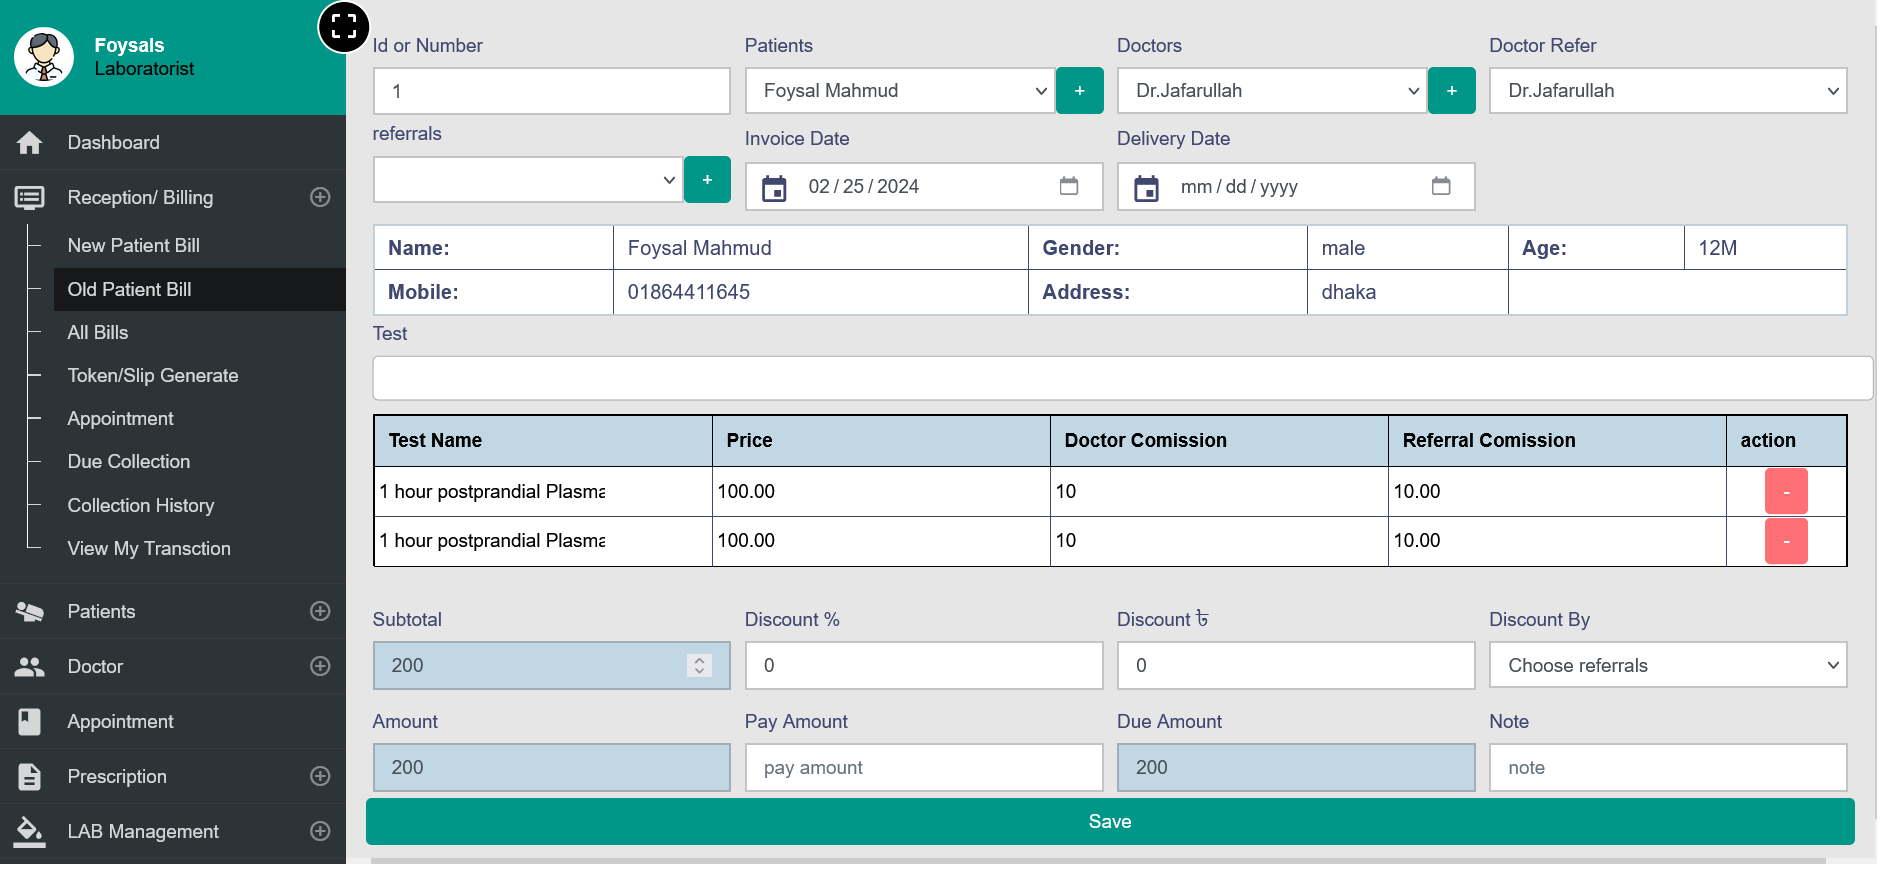Add a new doctor with plus button
This screenshot has height=872, width=1896.
click(1452, 91)
